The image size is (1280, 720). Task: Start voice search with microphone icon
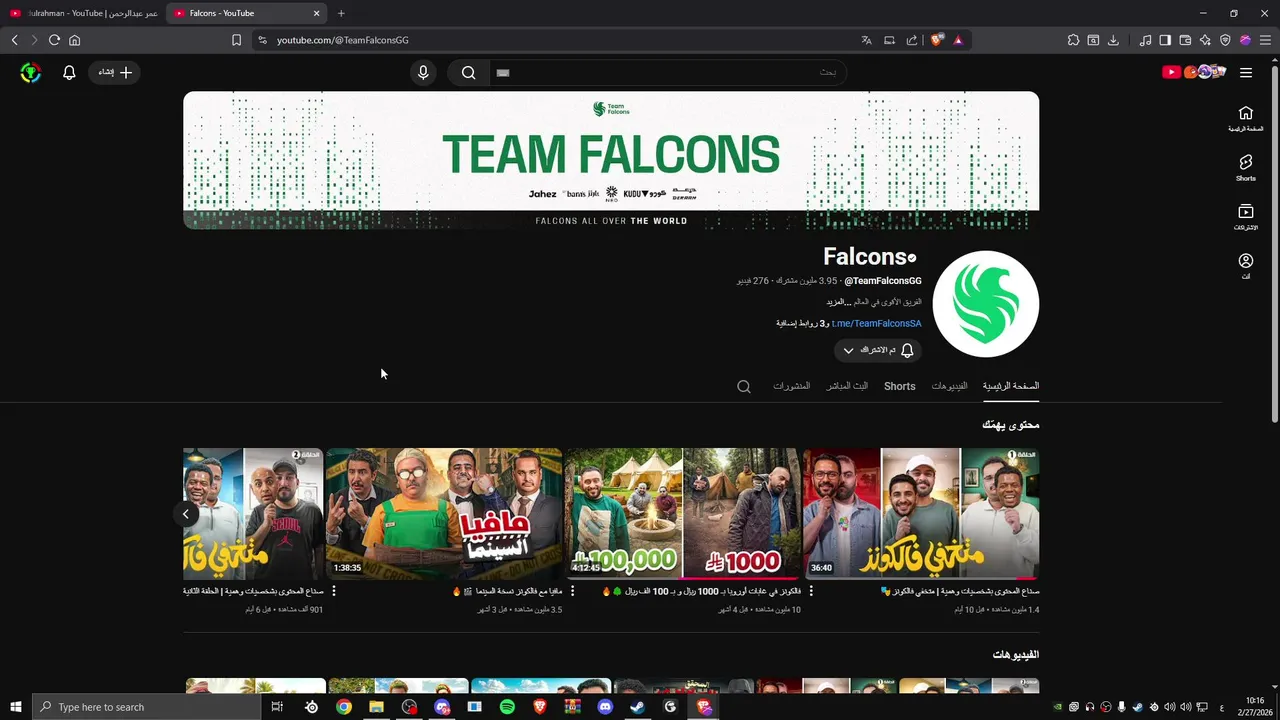(x=423, y=73)
